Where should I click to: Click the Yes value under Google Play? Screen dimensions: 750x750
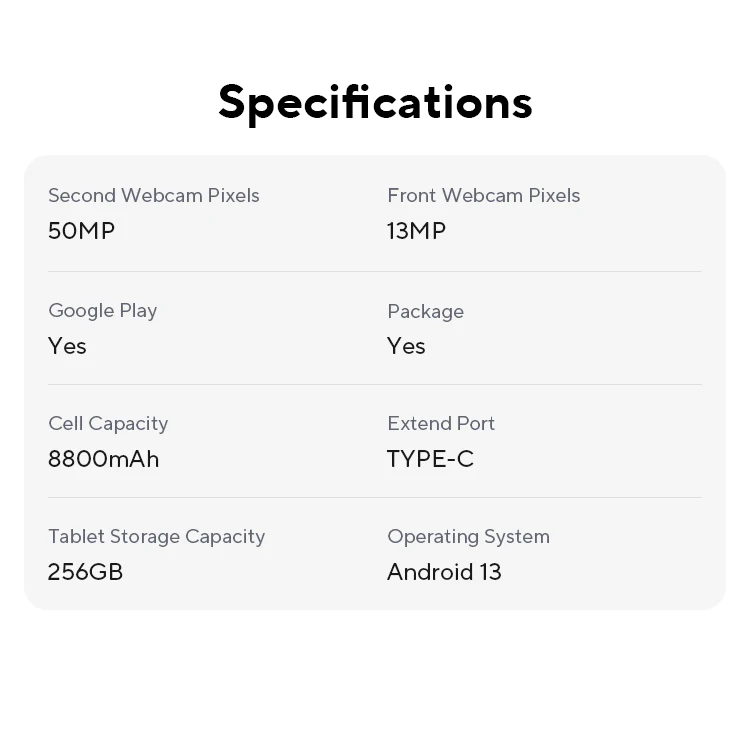pos(67,346)
